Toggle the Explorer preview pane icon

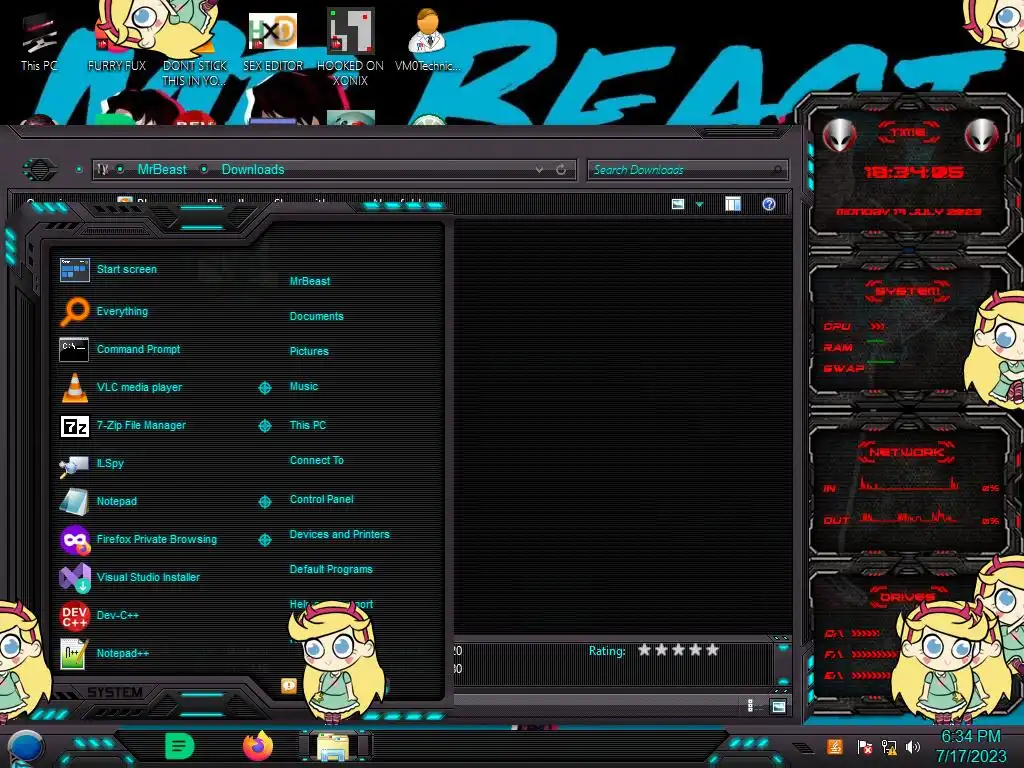point(733,204)
